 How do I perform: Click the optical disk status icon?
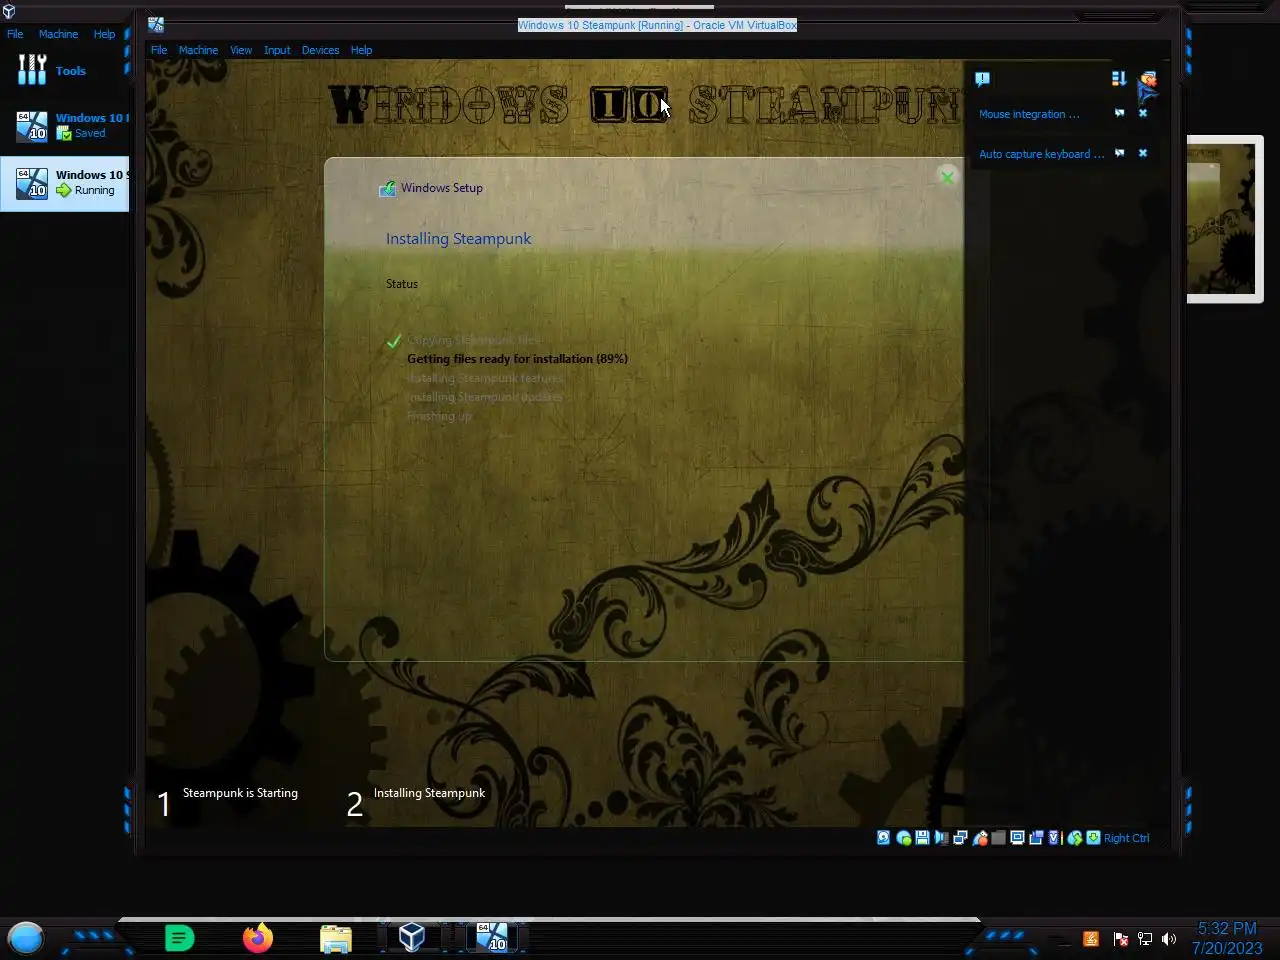(x=904, y=838)
